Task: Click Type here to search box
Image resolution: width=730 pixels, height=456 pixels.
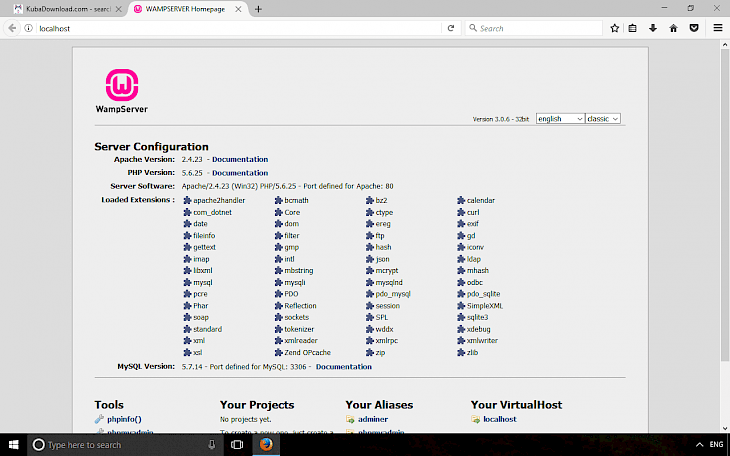Action: [x=126, y=445]
